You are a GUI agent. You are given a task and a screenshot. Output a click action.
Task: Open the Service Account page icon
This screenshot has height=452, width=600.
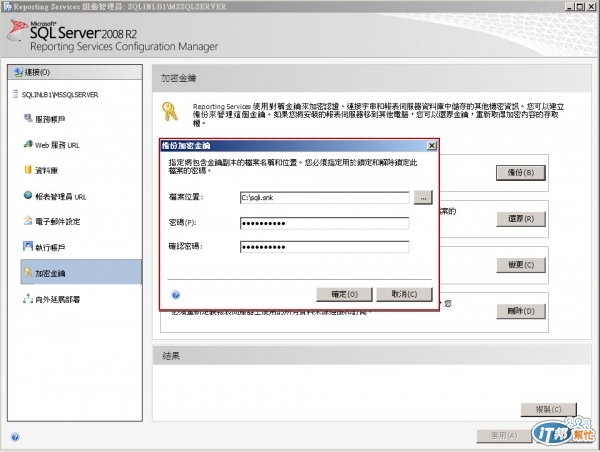point(28,118)
